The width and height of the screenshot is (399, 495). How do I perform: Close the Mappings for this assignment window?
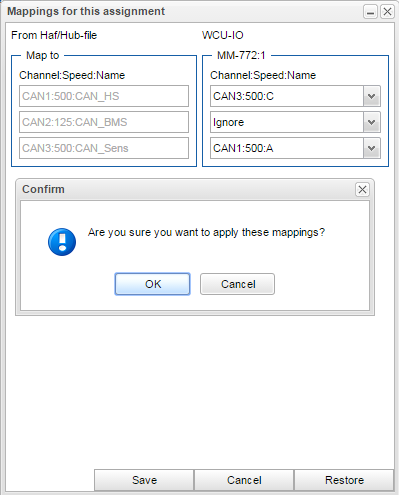pos(387,12)
